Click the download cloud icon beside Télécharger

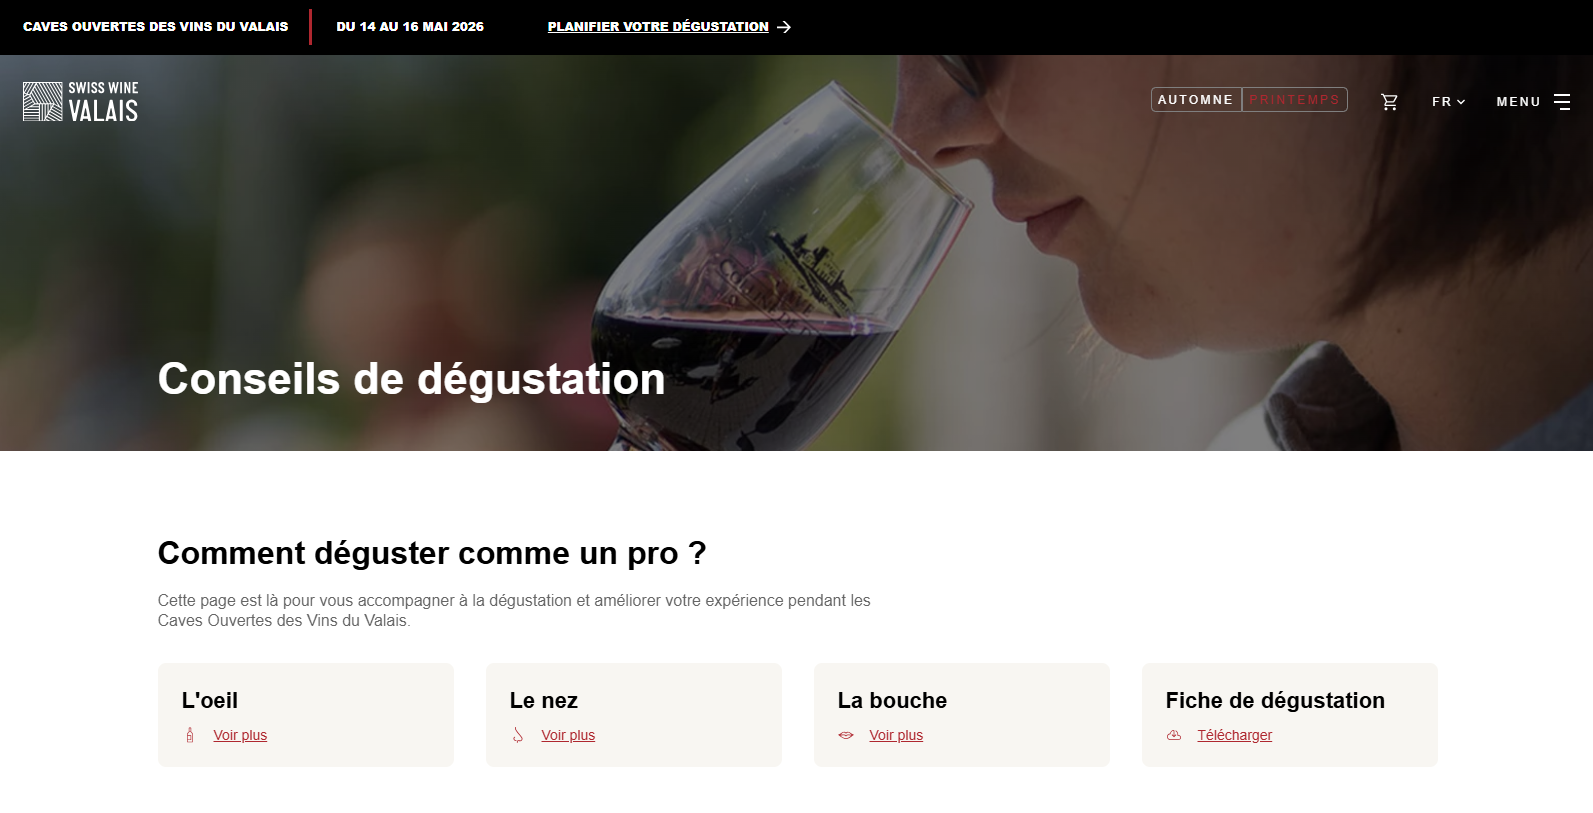(1174, 735)
